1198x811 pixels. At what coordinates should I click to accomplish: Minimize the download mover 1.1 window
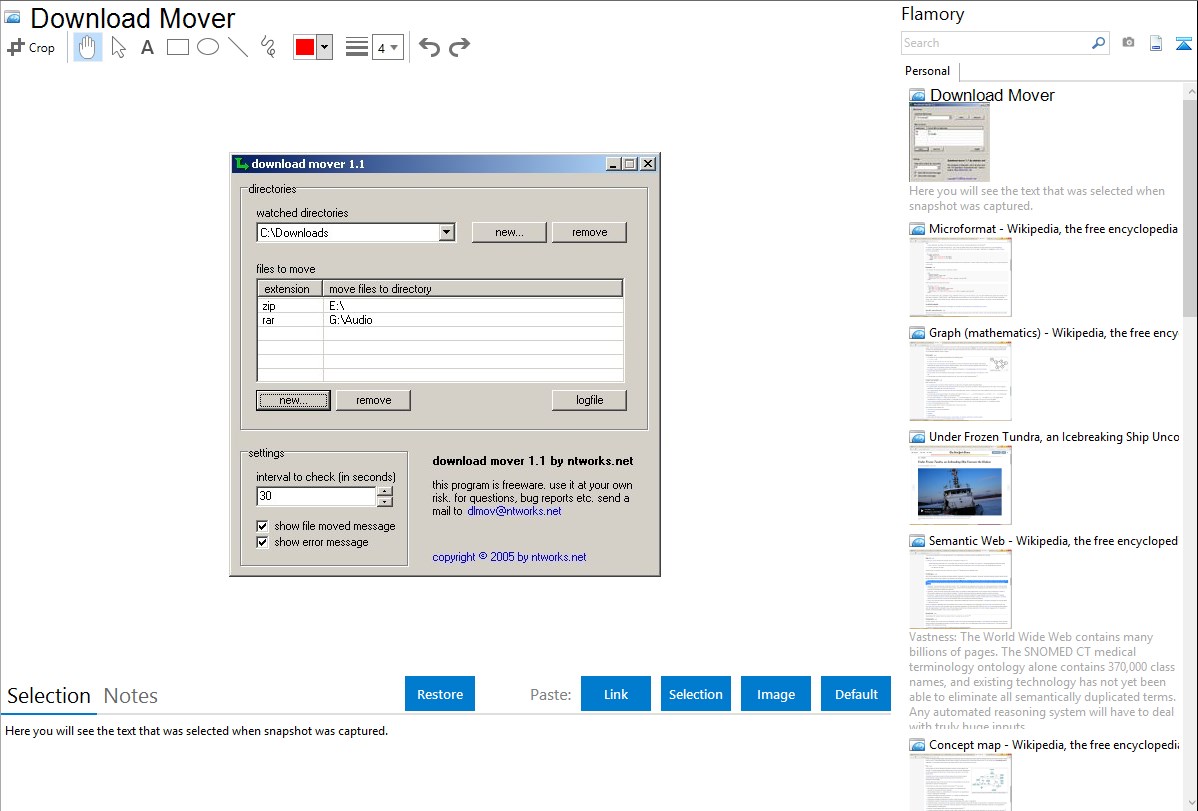click(x=614, y=164)
